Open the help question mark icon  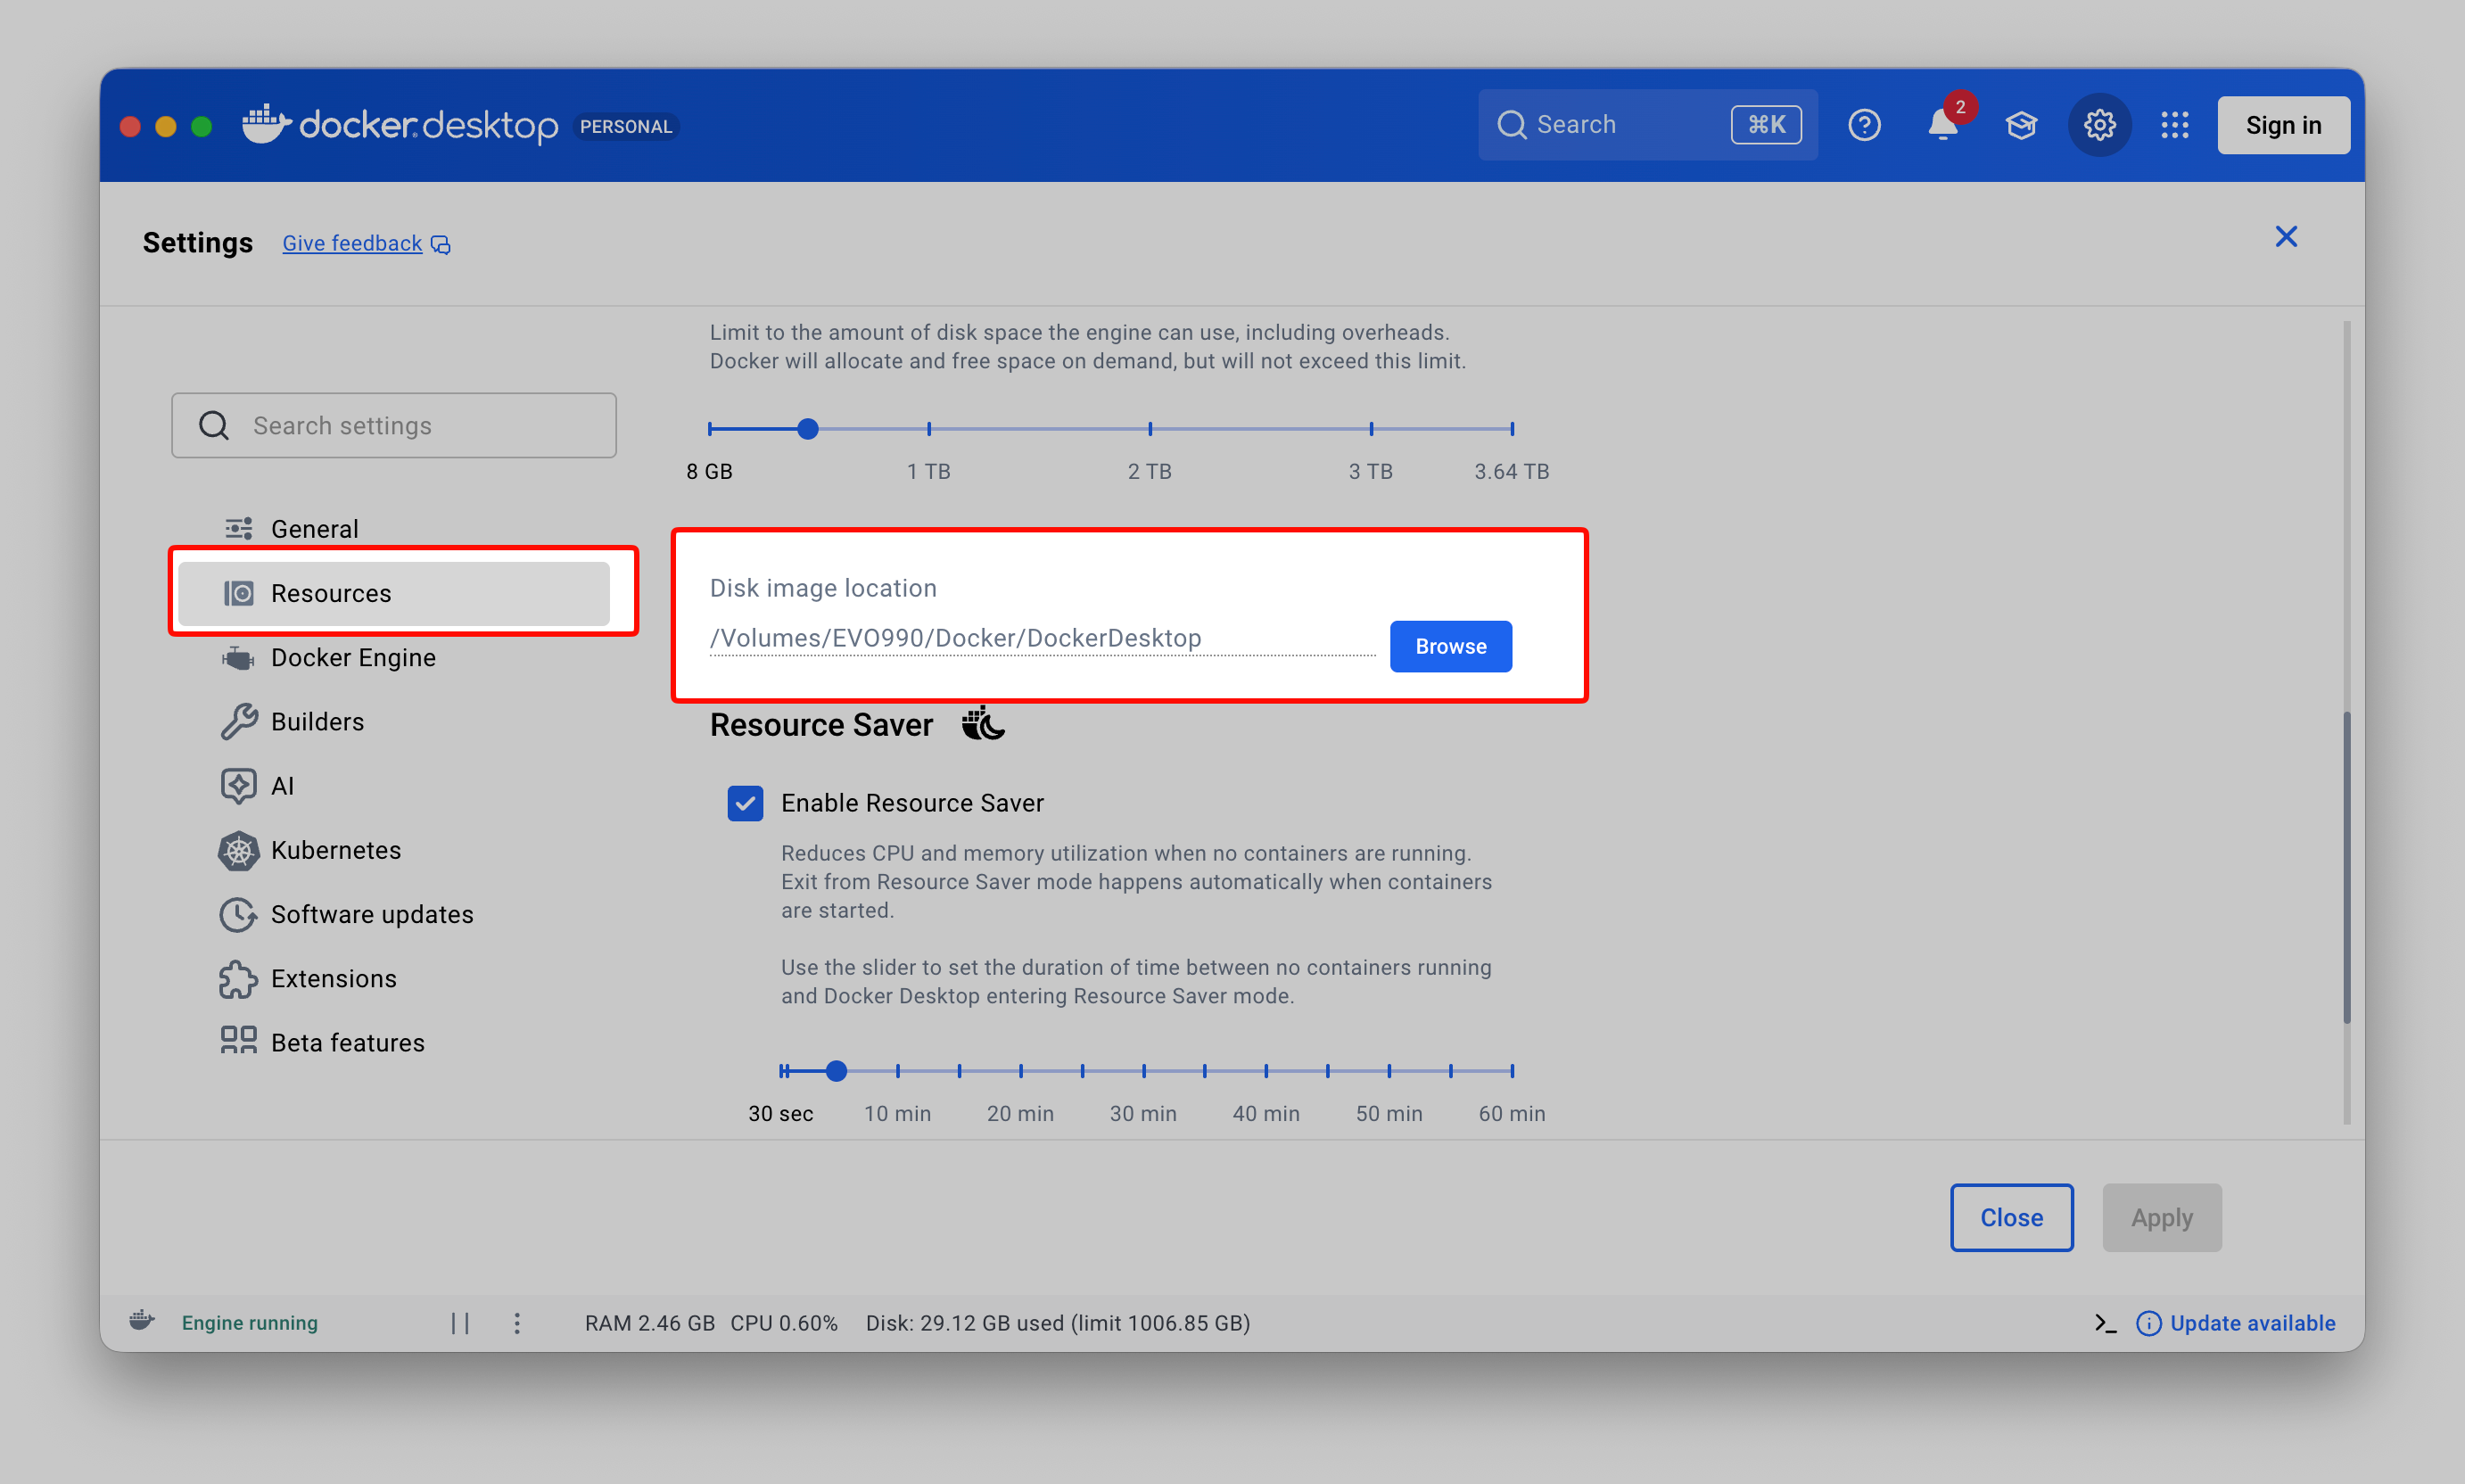(x=1864, y=125)
